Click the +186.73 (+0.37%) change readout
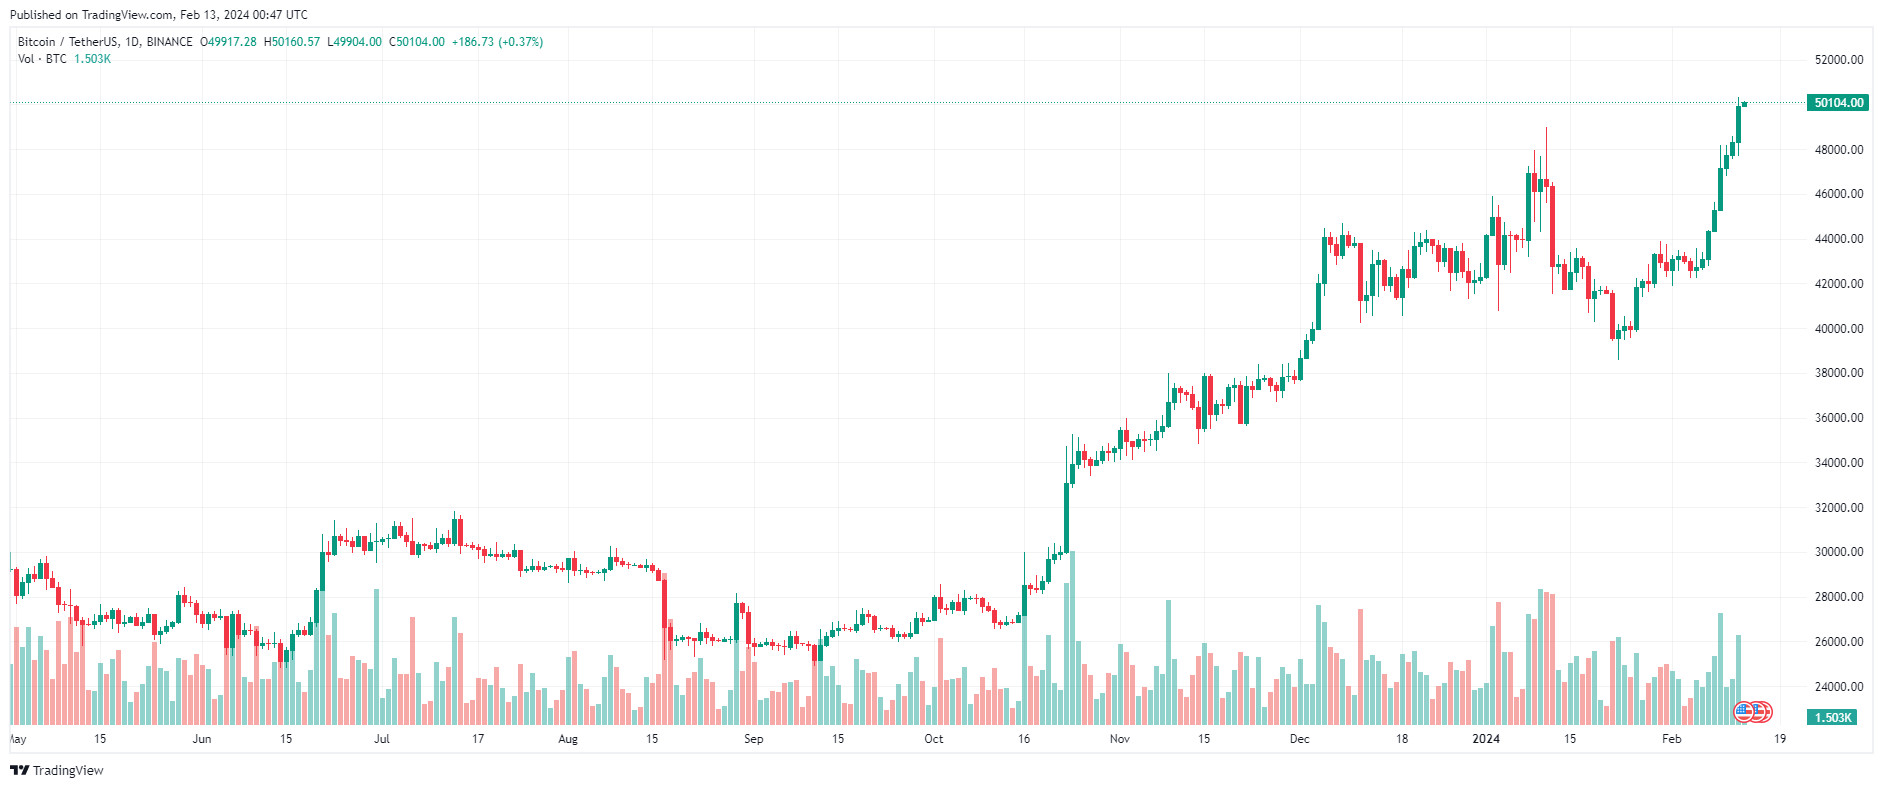Screen dimensions: 1883x788 tap(497, 42)
